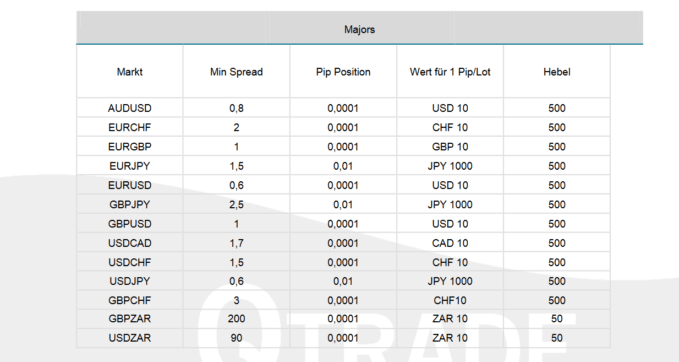Click the USDCHF market cell

pos(129,262)
